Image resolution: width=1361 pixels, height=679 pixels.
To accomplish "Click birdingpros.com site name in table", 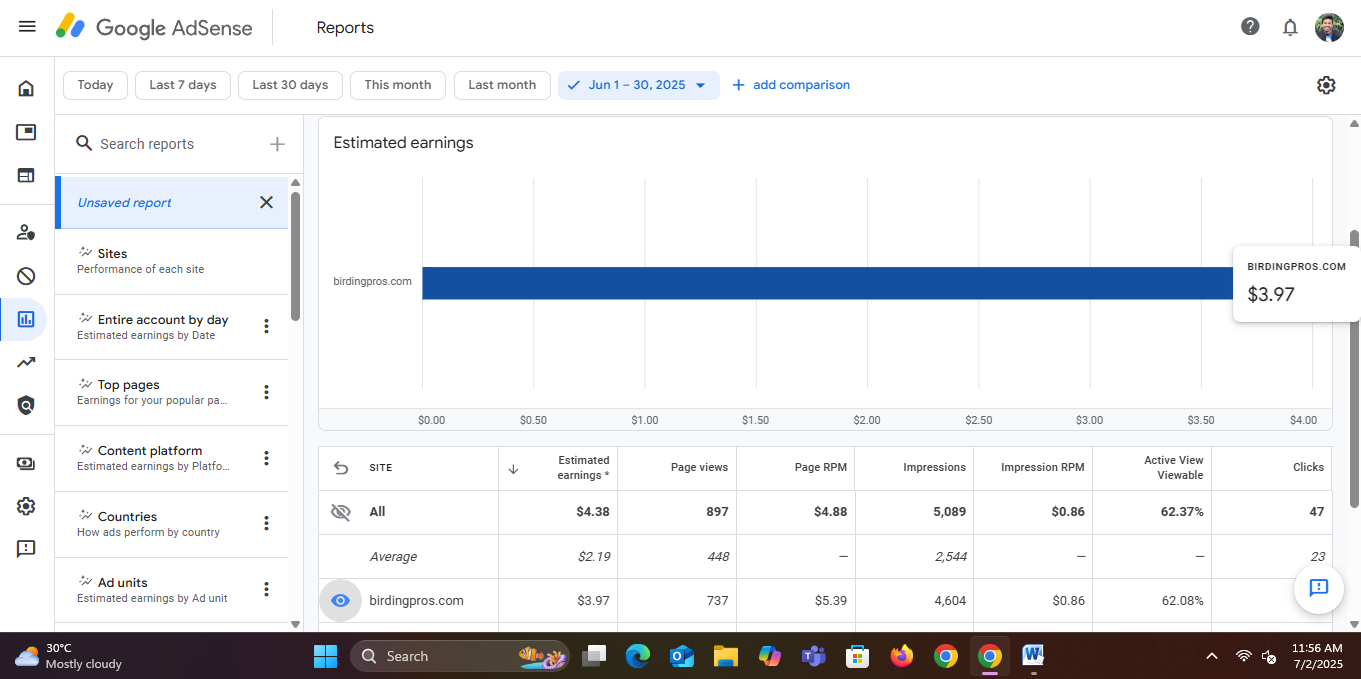I will [x=416, y=601].
